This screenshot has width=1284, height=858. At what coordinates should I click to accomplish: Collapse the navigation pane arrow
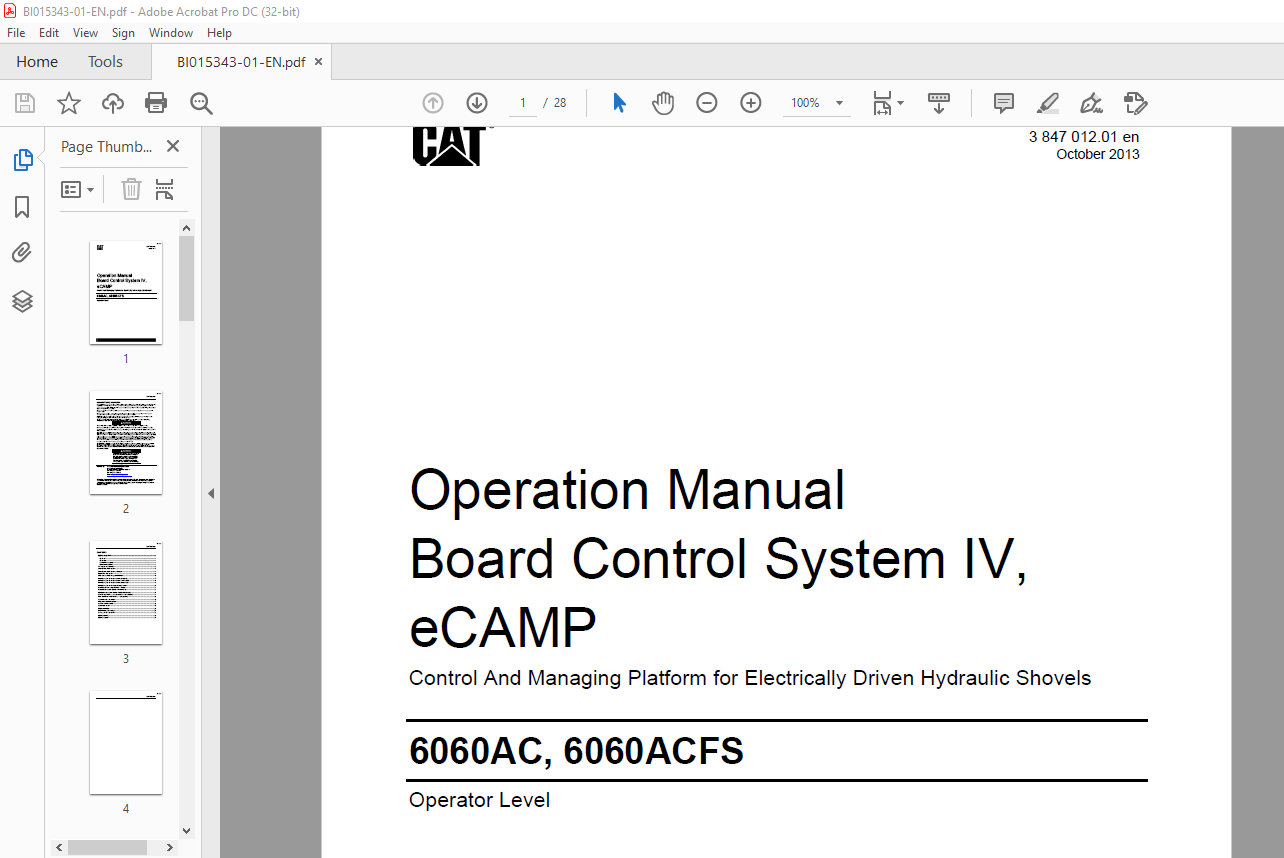coord(211,493)
